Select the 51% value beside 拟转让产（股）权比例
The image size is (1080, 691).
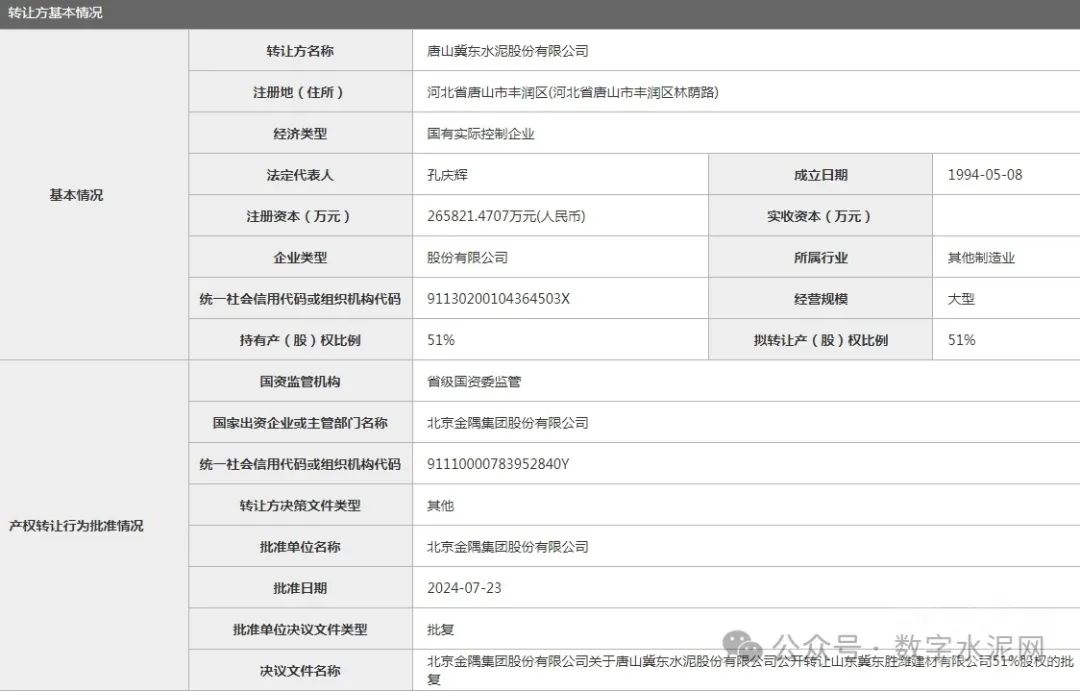coord(962,340)
